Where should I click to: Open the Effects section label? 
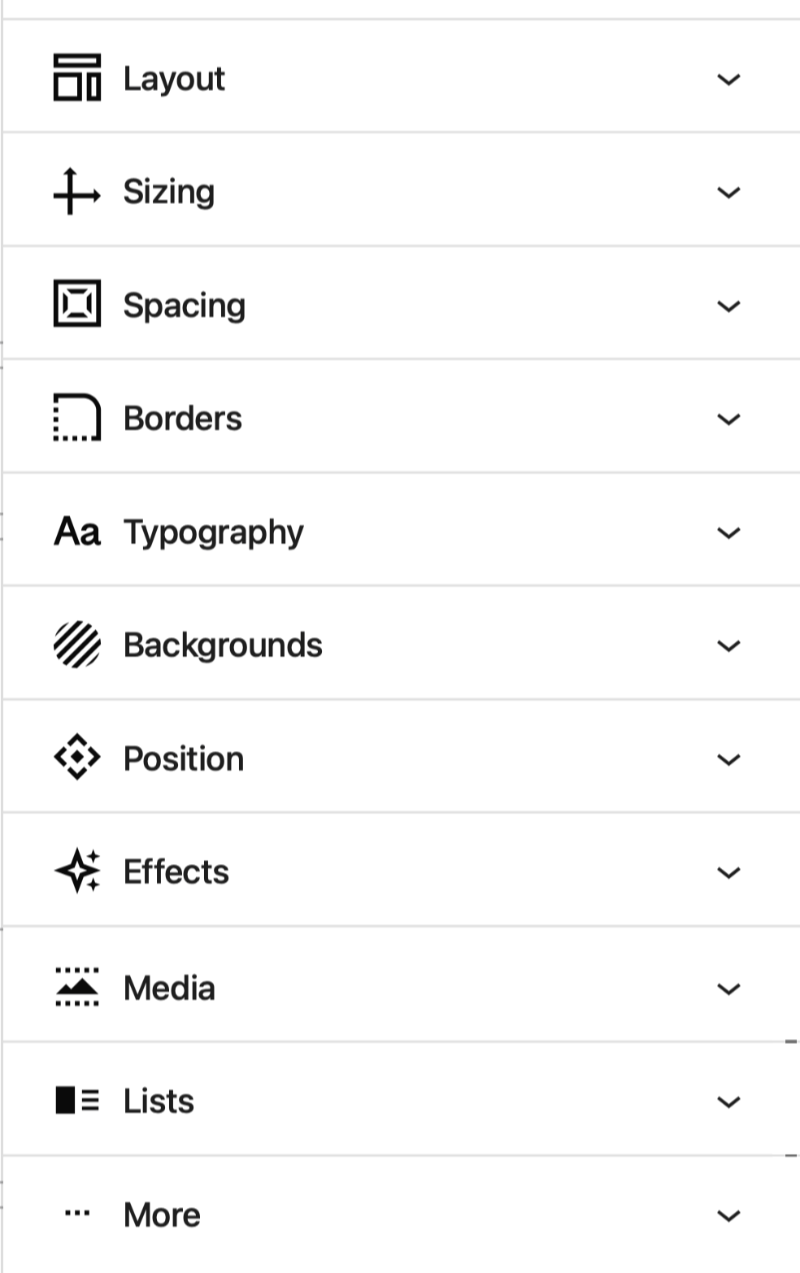176,872
